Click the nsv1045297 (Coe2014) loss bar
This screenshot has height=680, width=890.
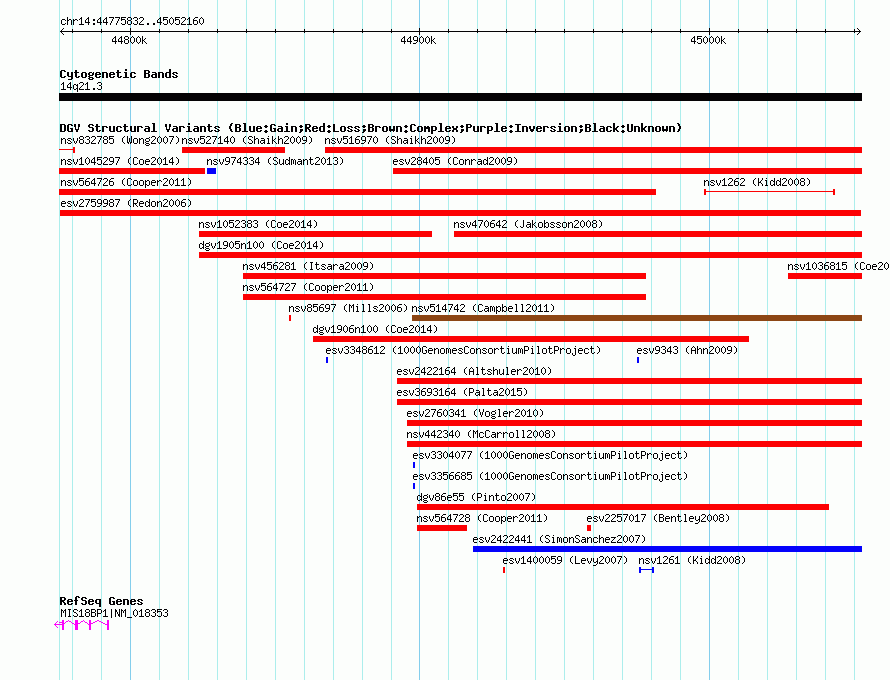tap(132, 171)
